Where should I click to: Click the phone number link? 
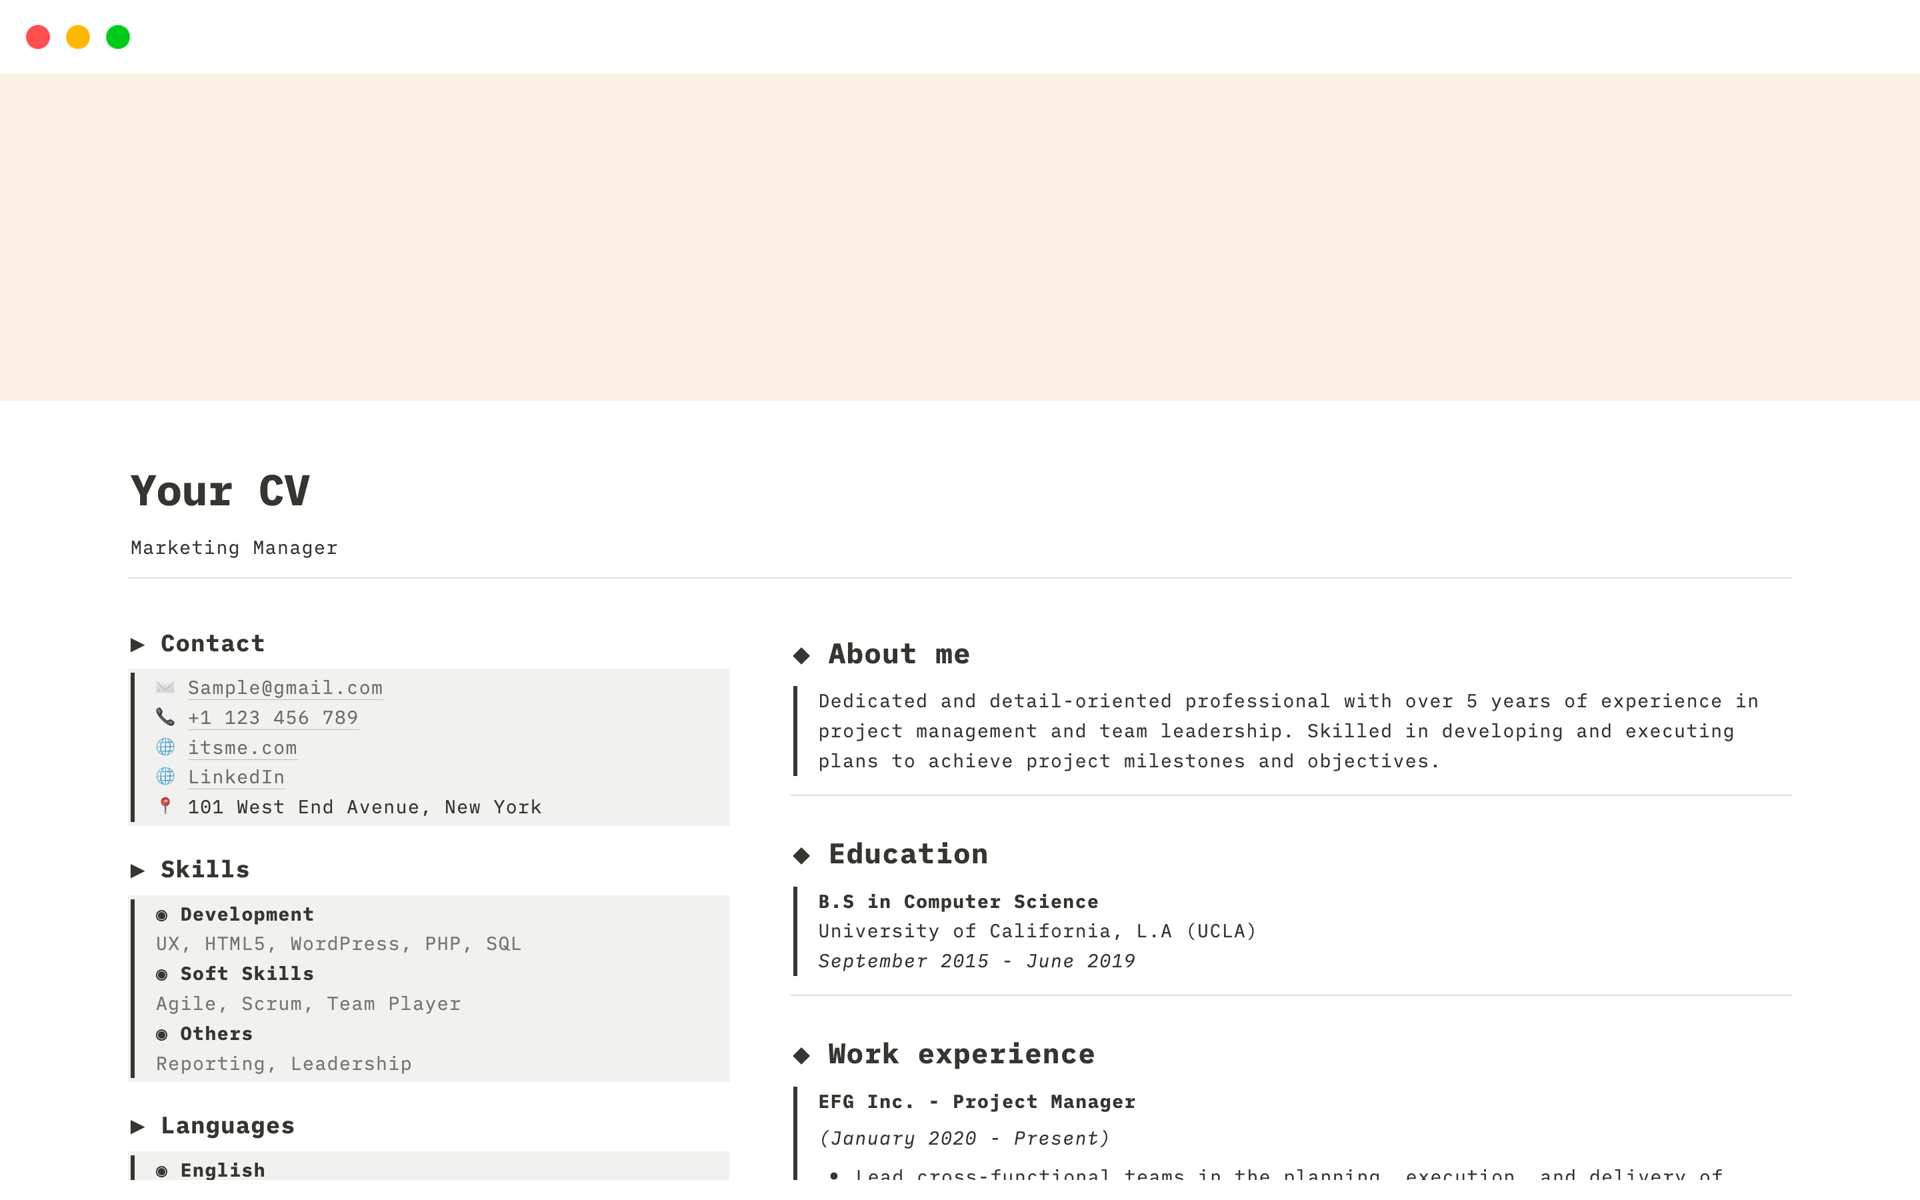point(273,717)
